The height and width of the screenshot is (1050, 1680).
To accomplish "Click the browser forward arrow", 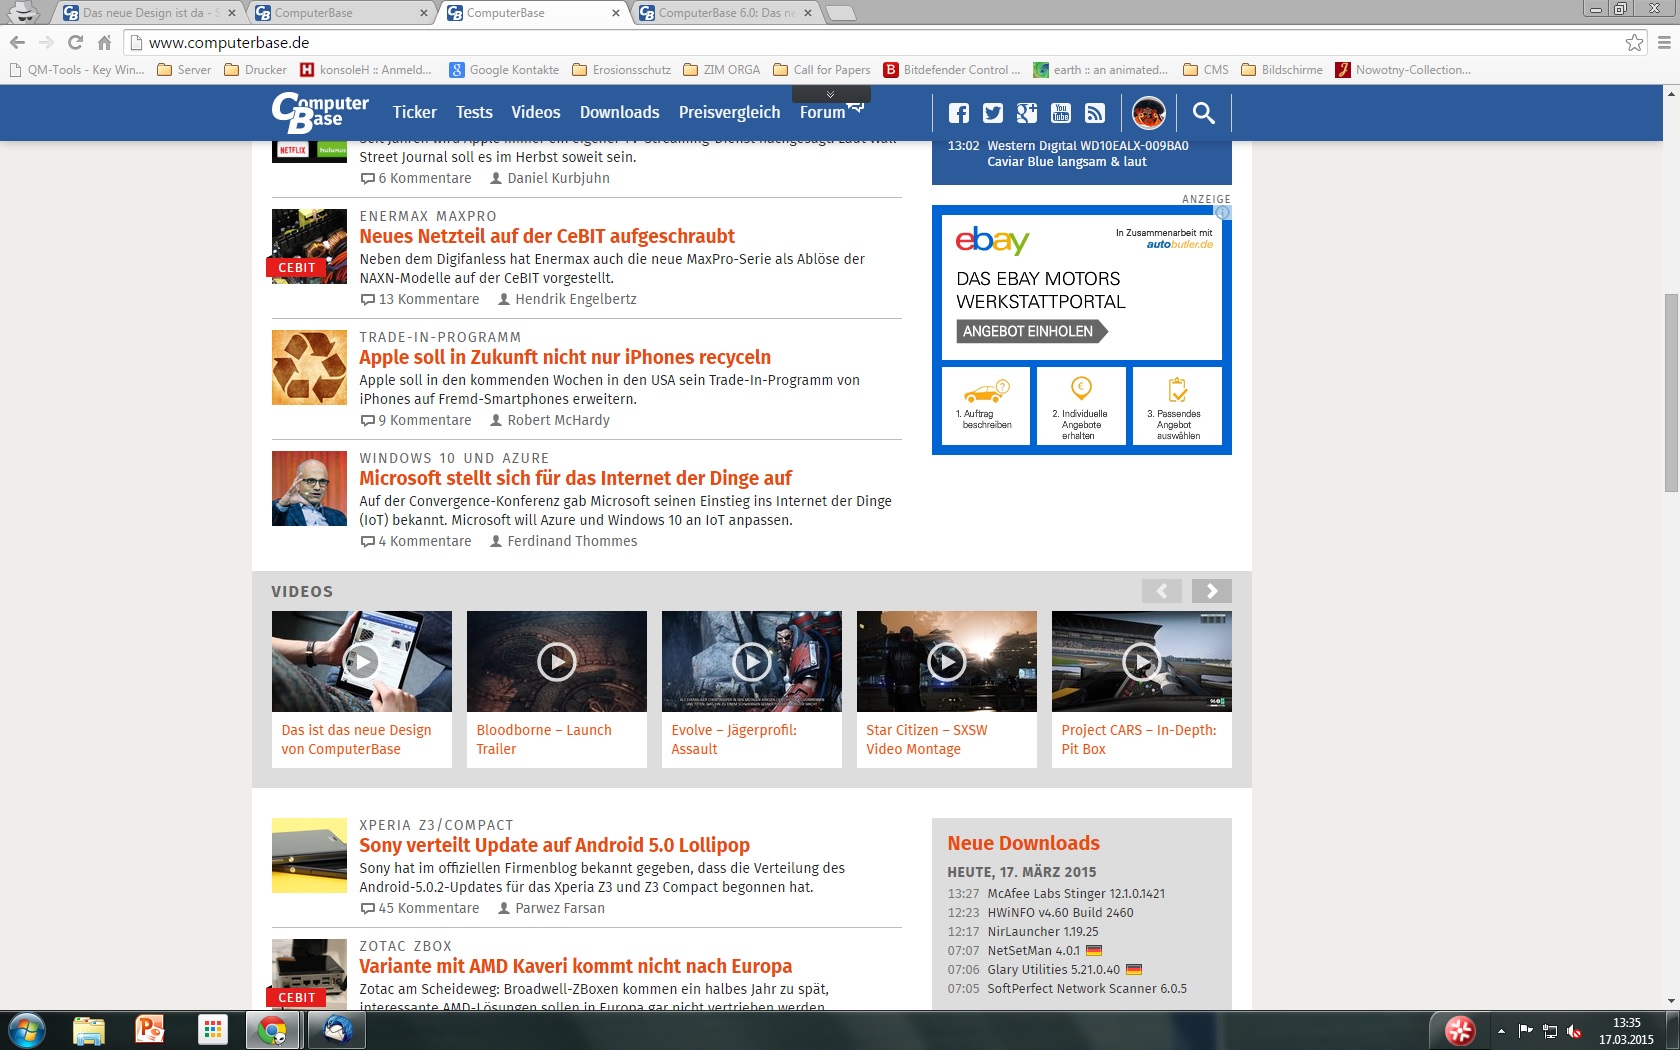I will 46,42.
